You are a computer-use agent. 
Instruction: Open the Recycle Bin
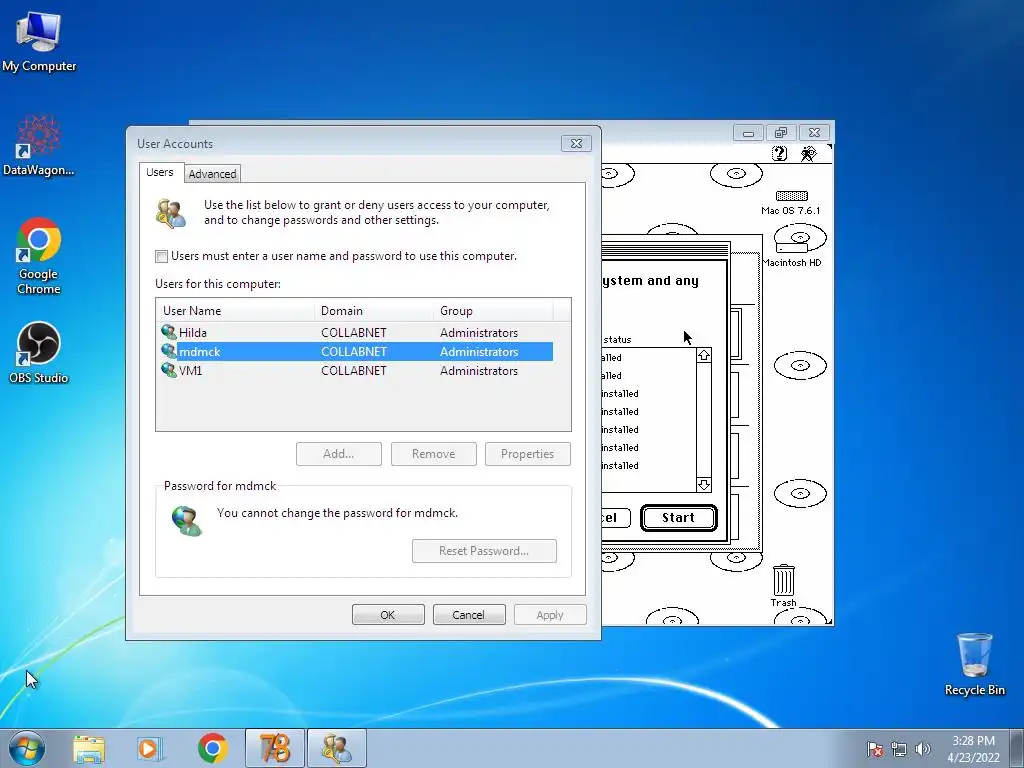click(x=974, y=664)
